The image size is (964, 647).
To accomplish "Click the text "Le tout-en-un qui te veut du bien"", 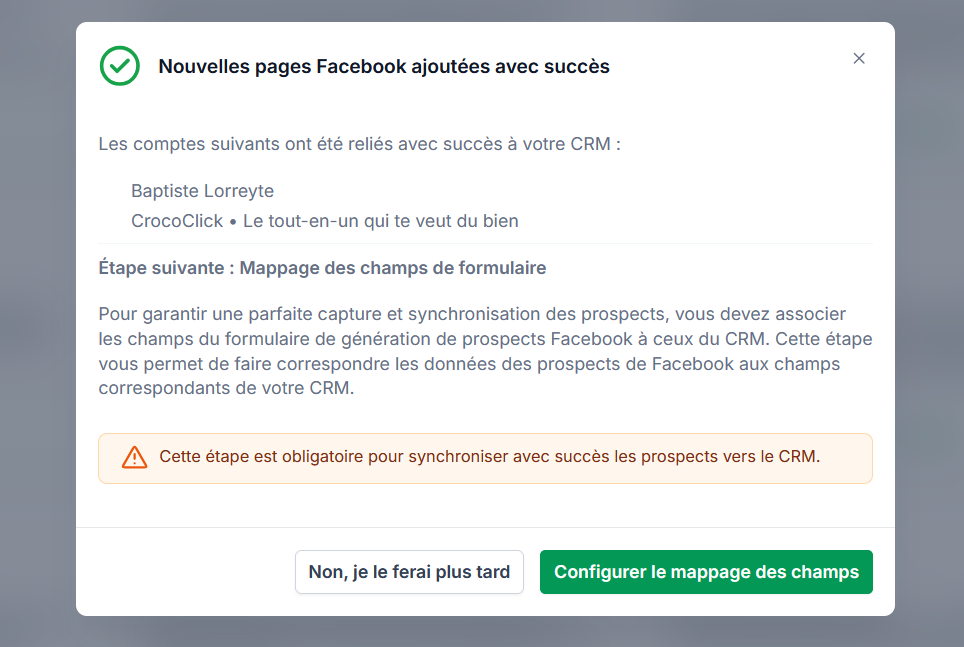I will coord(381,221).
